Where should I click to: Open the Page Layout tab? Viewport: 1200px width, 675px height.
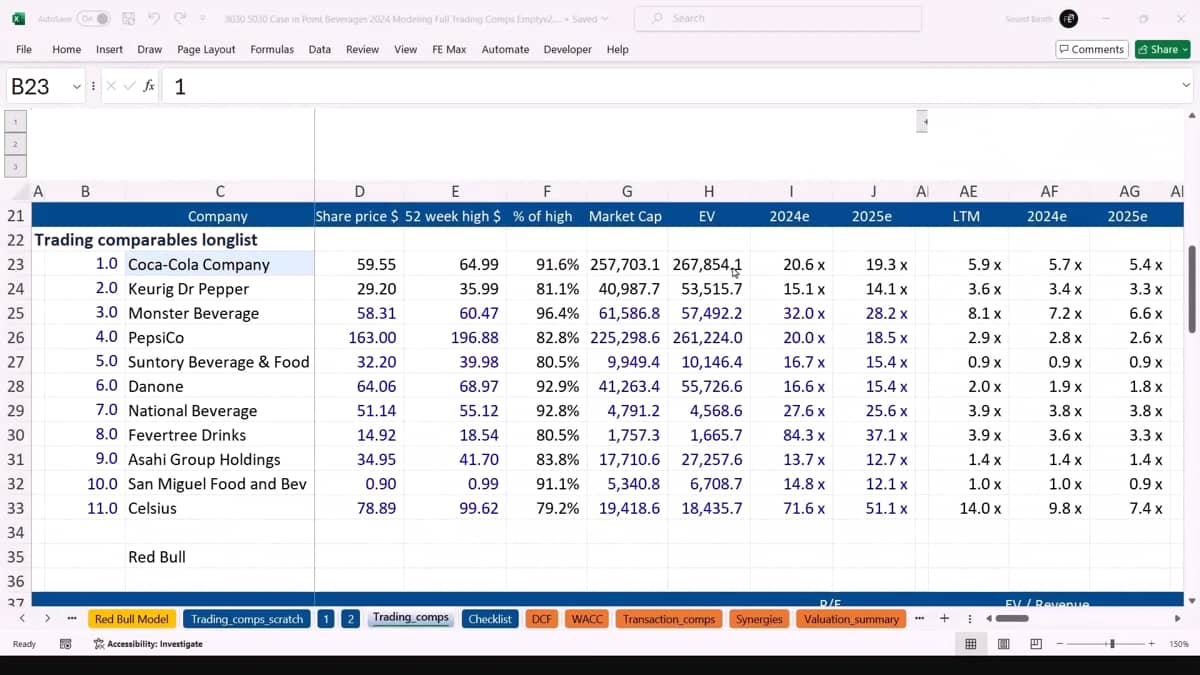click(206, 49)
